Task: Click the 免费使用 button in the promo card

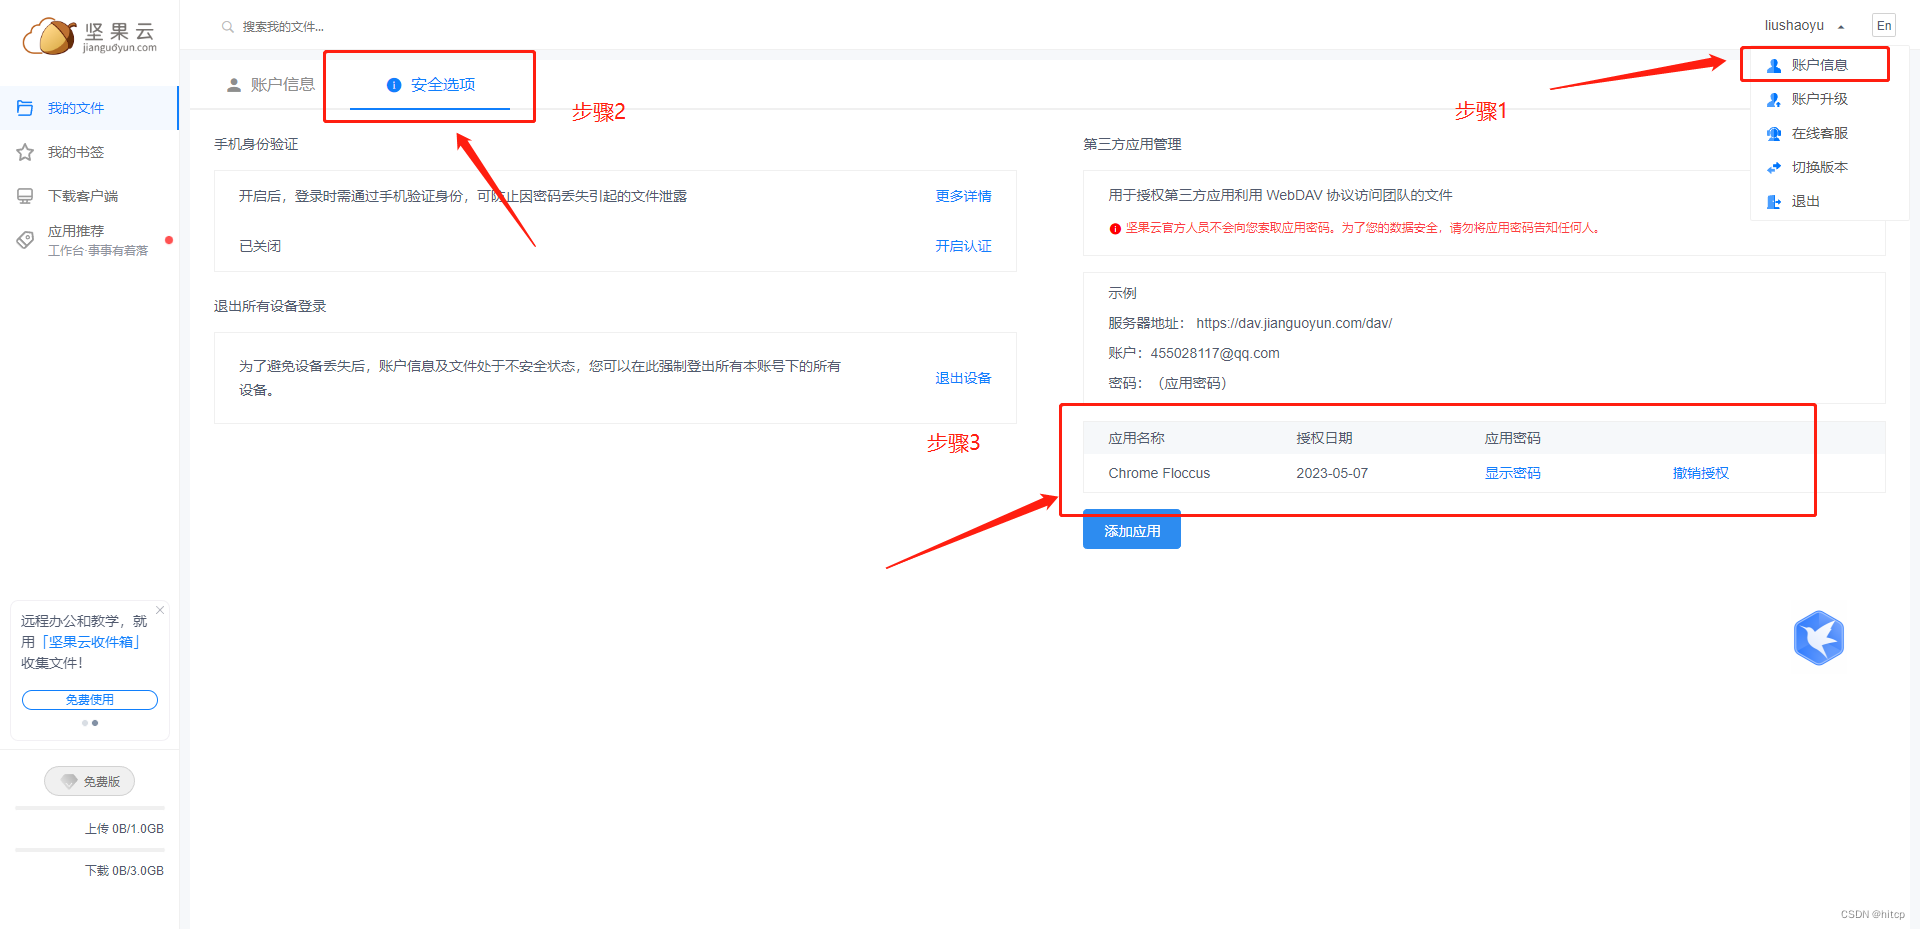Action: click(89, 699)
